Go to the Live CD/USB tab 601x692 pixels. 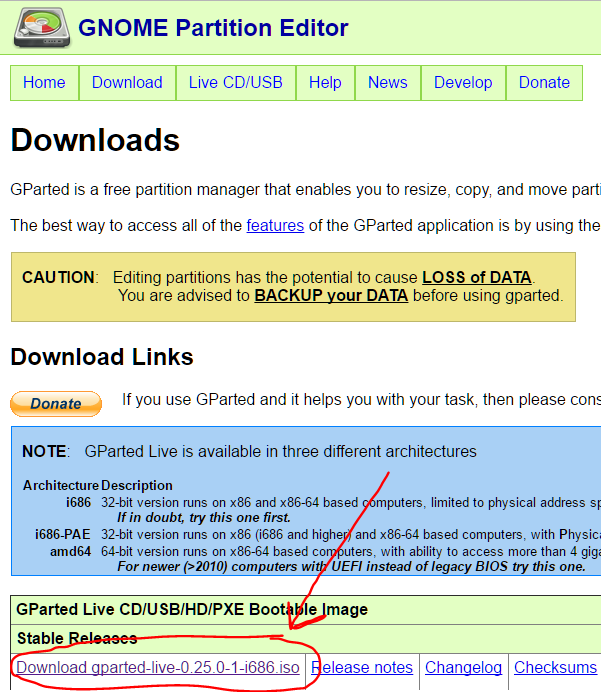[x=236, y=83]
